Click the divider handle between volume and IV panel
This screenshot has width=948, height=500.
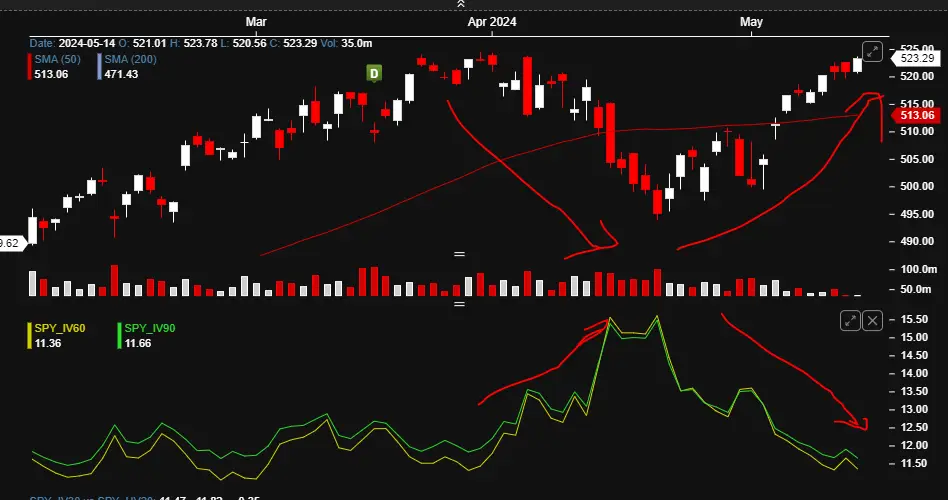[459, 304]
